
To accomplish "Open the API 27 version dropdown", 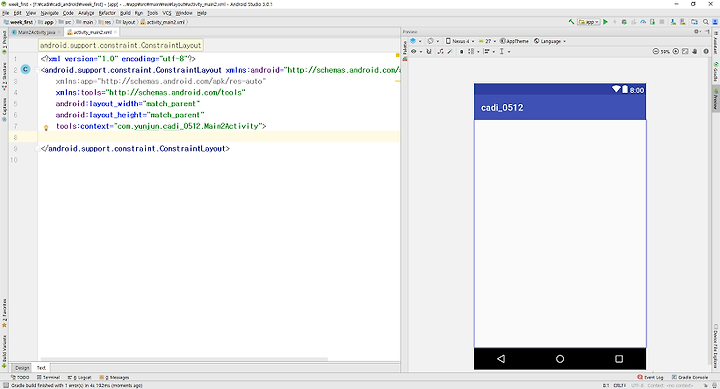I will pyautogui.click(x=487, y=41).
